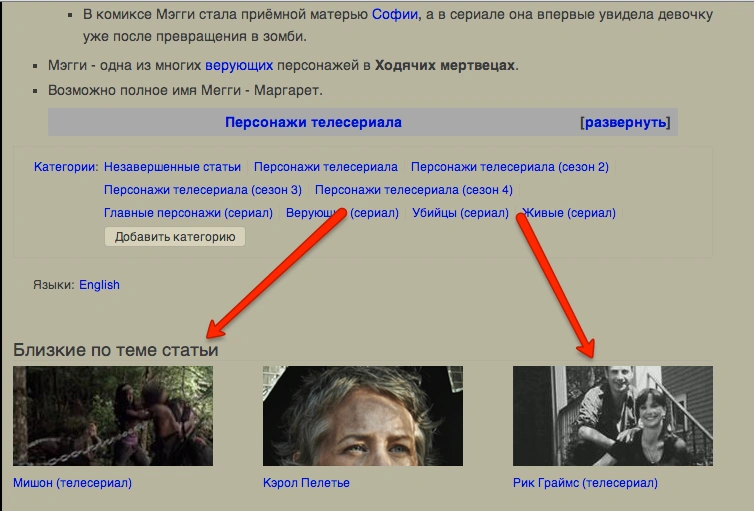
Task: Click the Мишон article thumbnail image
Action: [113, 416]
